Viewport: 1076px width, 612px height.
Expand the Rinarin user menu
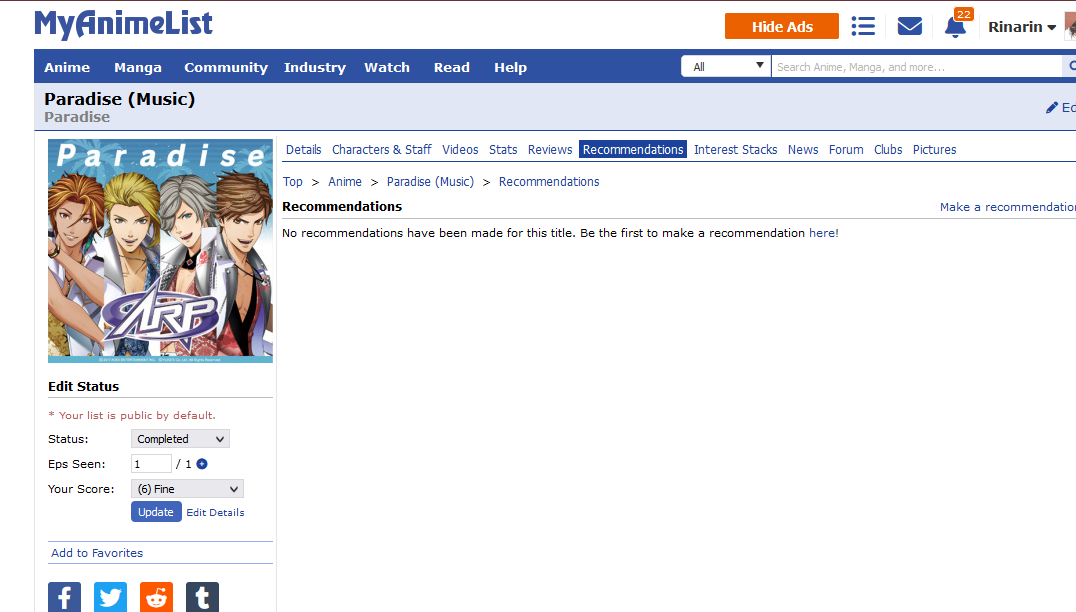pos(1021,27)
